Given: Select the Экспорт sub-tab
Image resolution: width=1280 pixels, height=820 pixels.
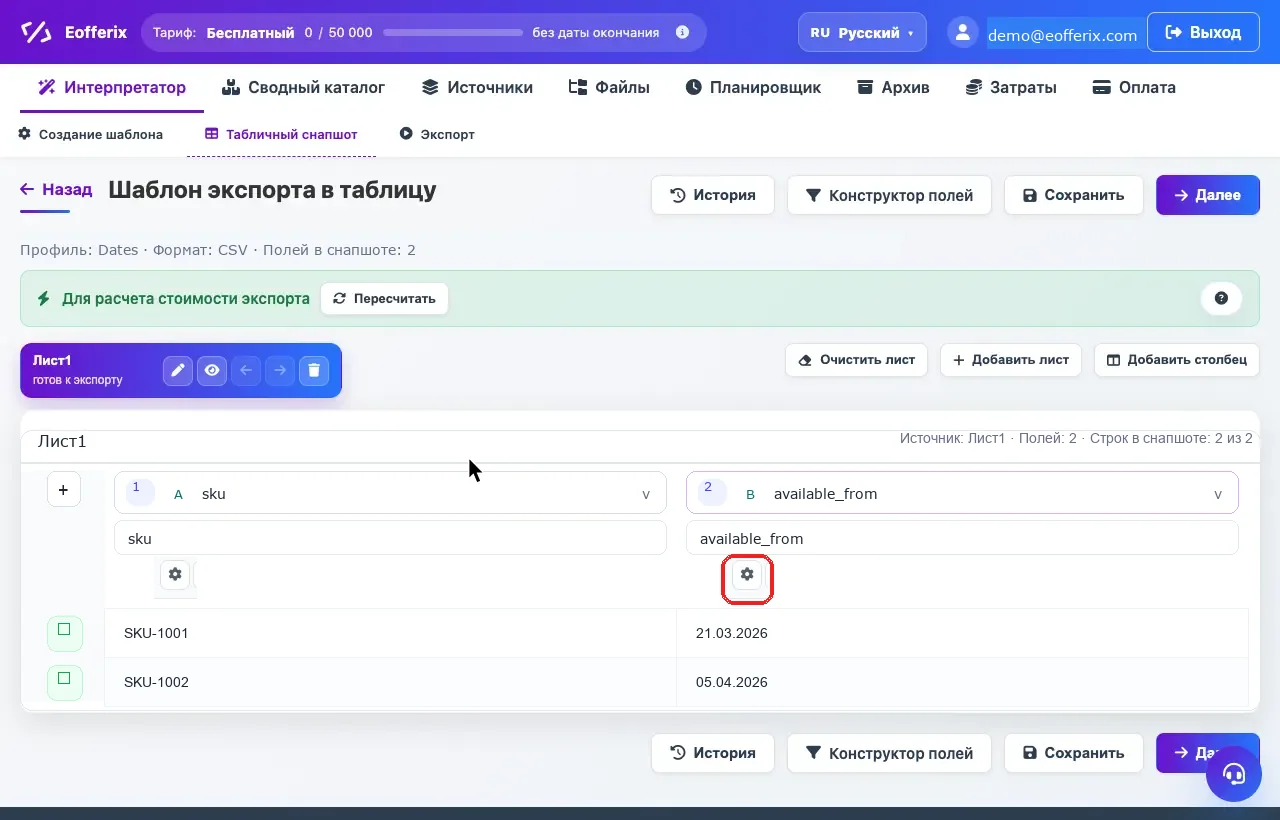Looking at the screenshot, I should (437, 134).
